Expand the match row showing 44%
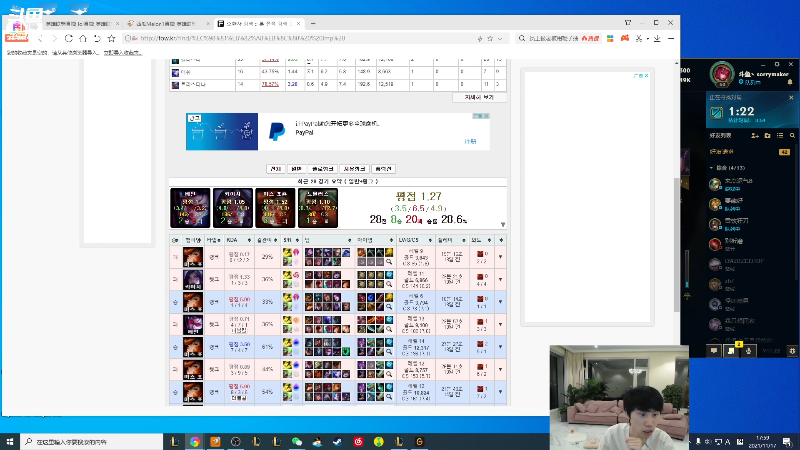The height and width of the screenshot is (450, 800). coord(500,369)
